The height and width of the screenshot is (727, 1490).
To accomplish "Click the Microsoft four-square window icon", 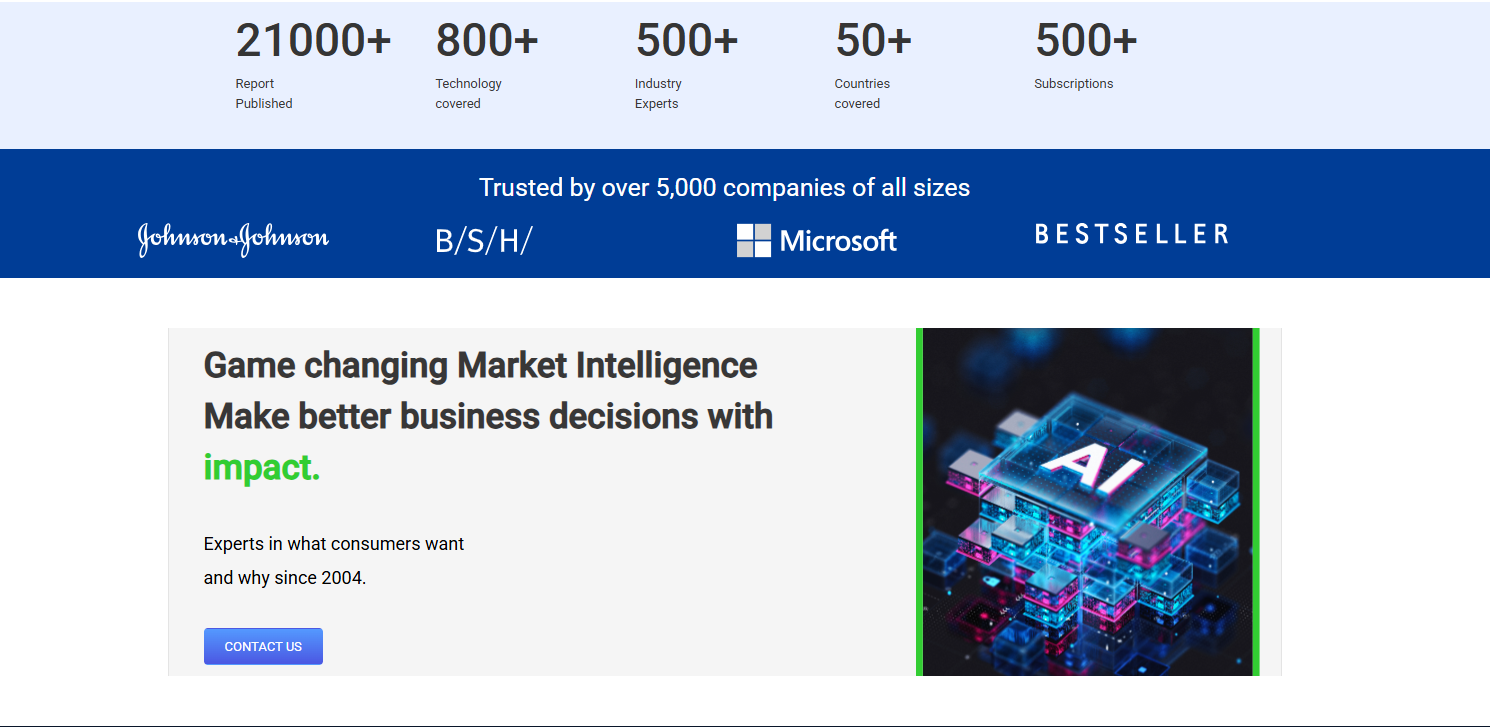I will tap(754, 240).
